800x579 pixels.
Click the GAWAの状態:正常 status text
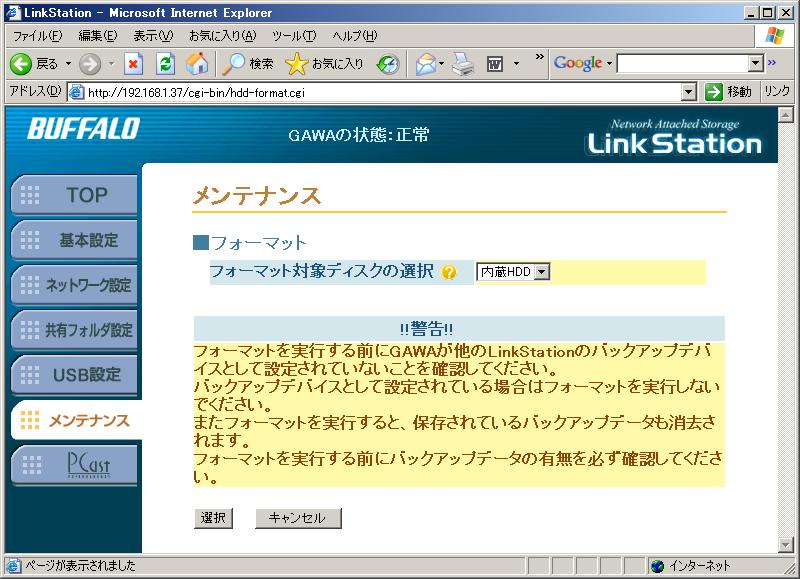[x=359, y=135]
